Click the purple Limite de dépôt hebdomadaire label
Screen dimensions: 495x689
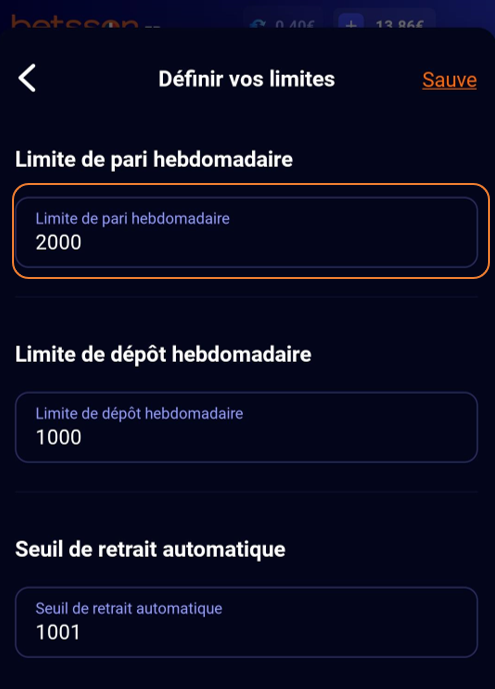139,413
